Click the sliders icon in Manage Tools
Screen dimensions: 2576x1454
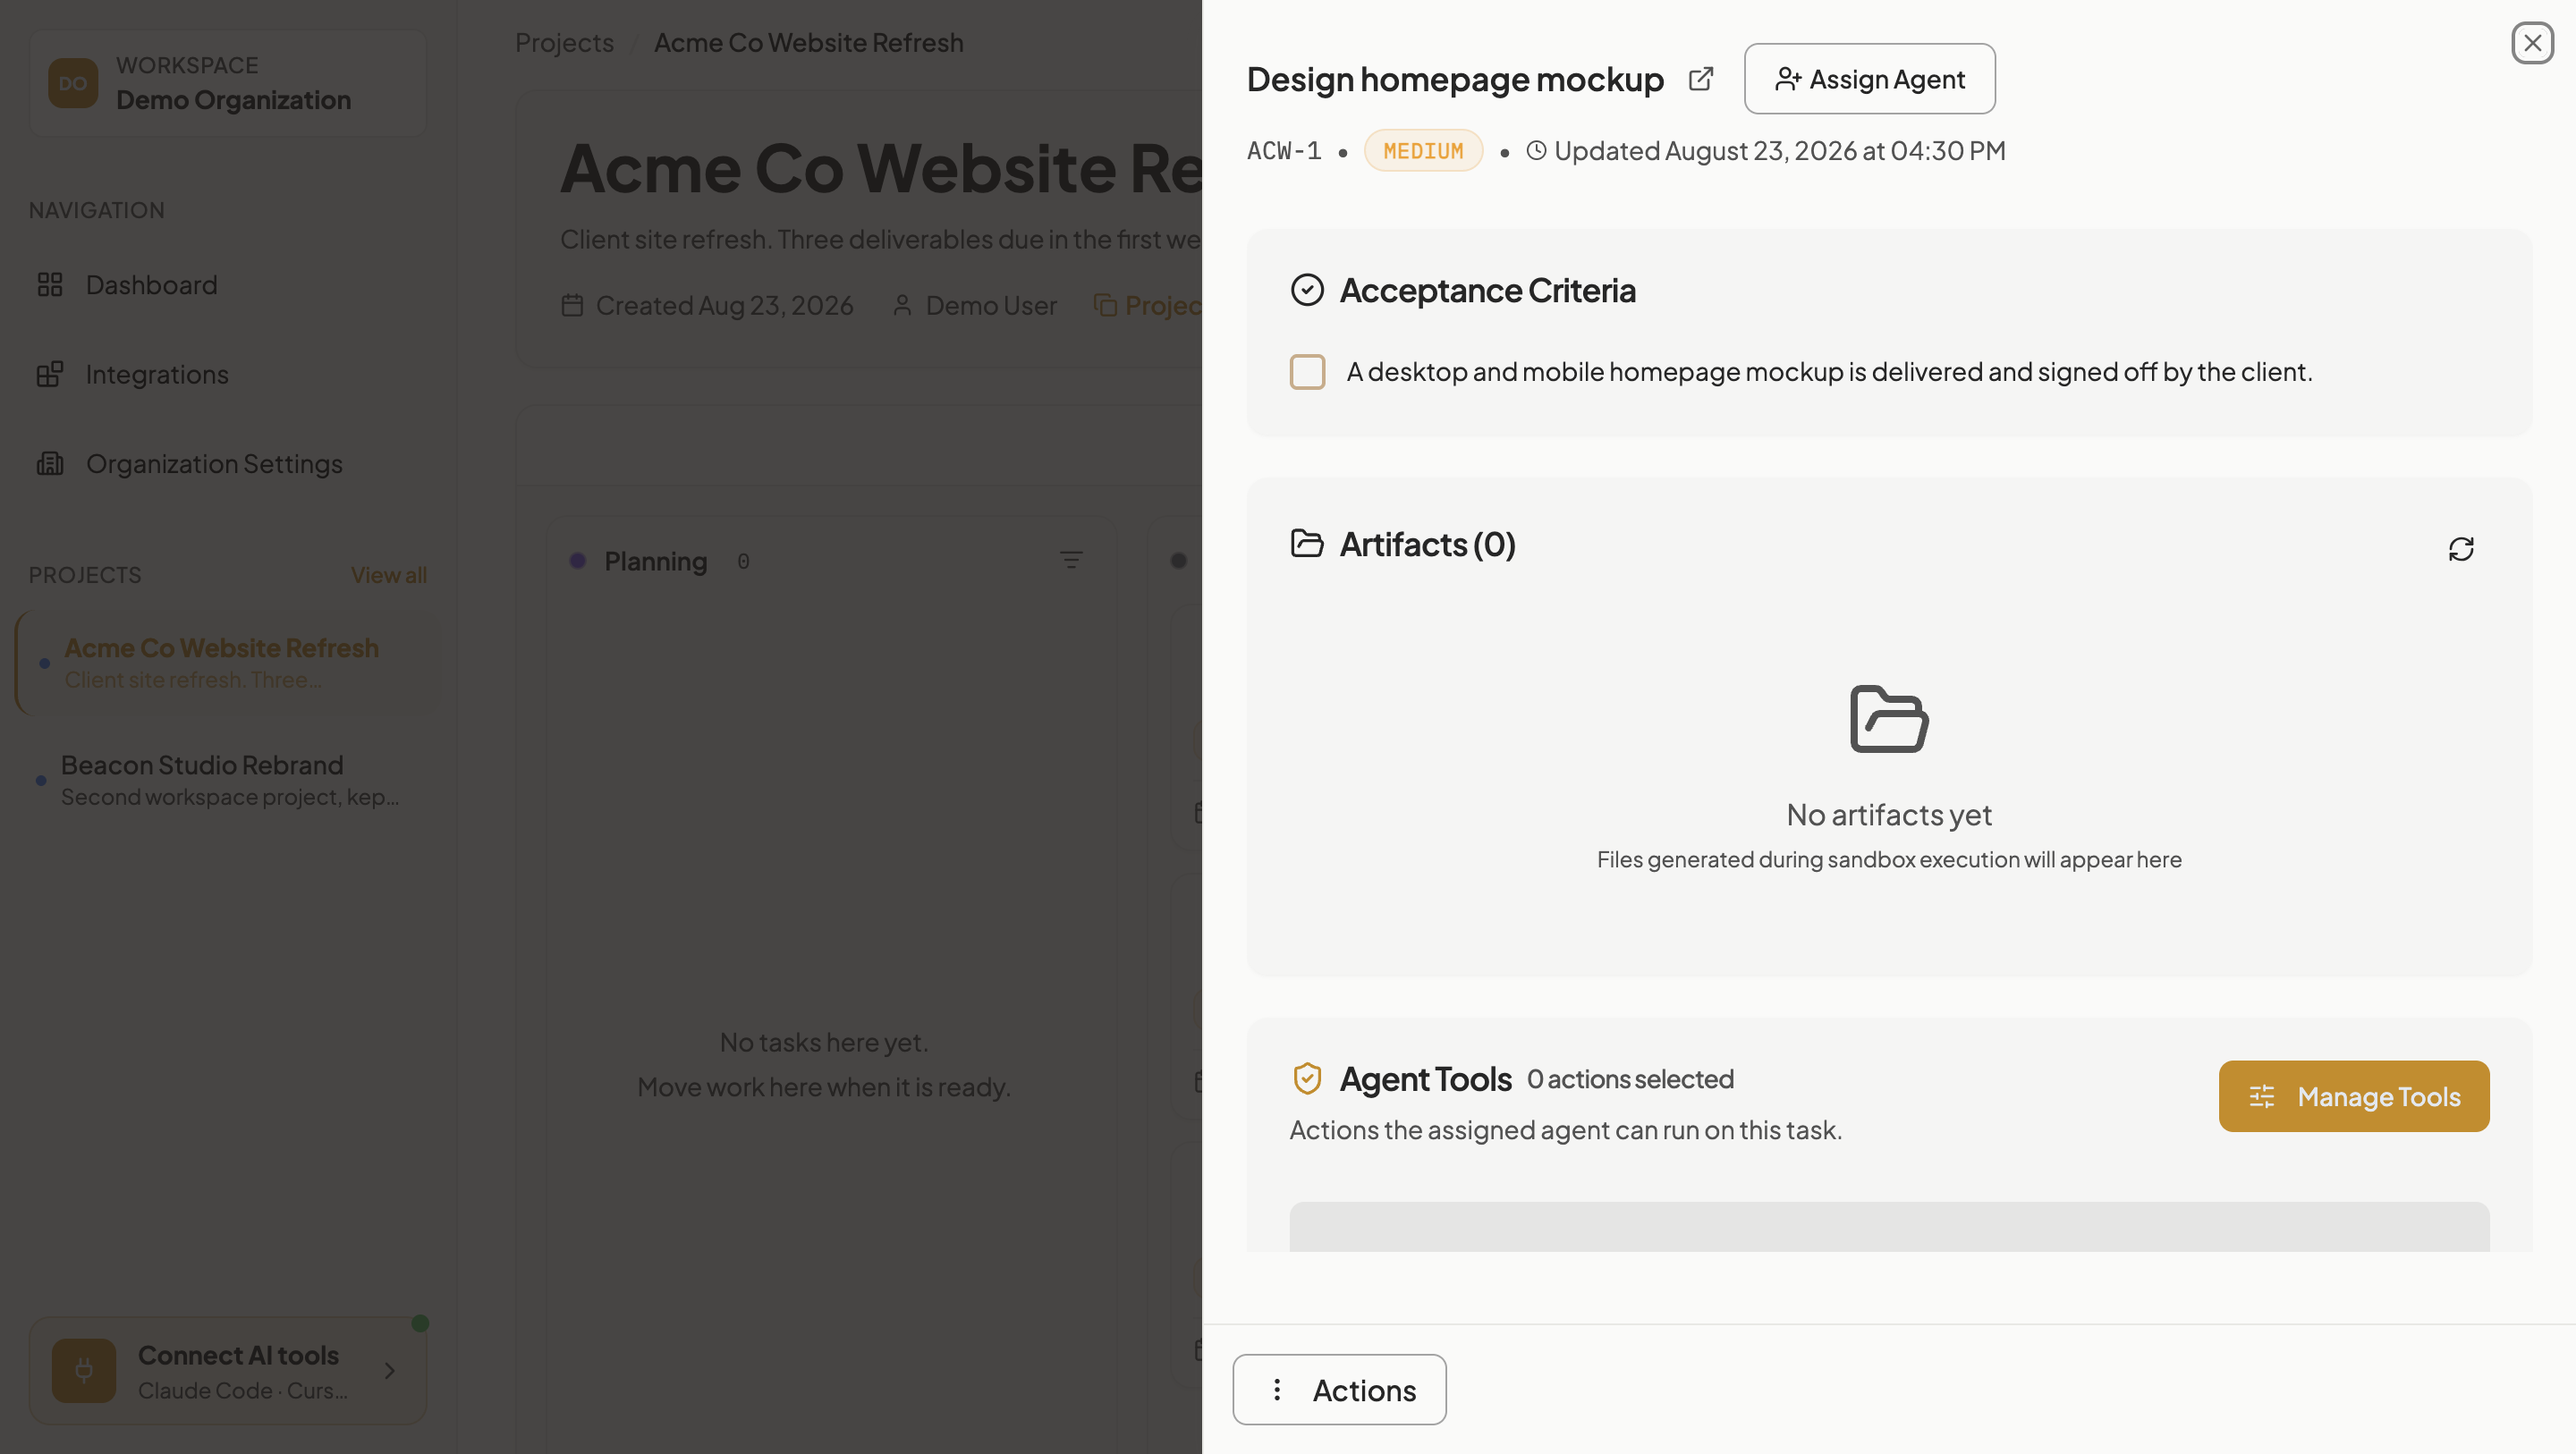pos(2262,1096)
